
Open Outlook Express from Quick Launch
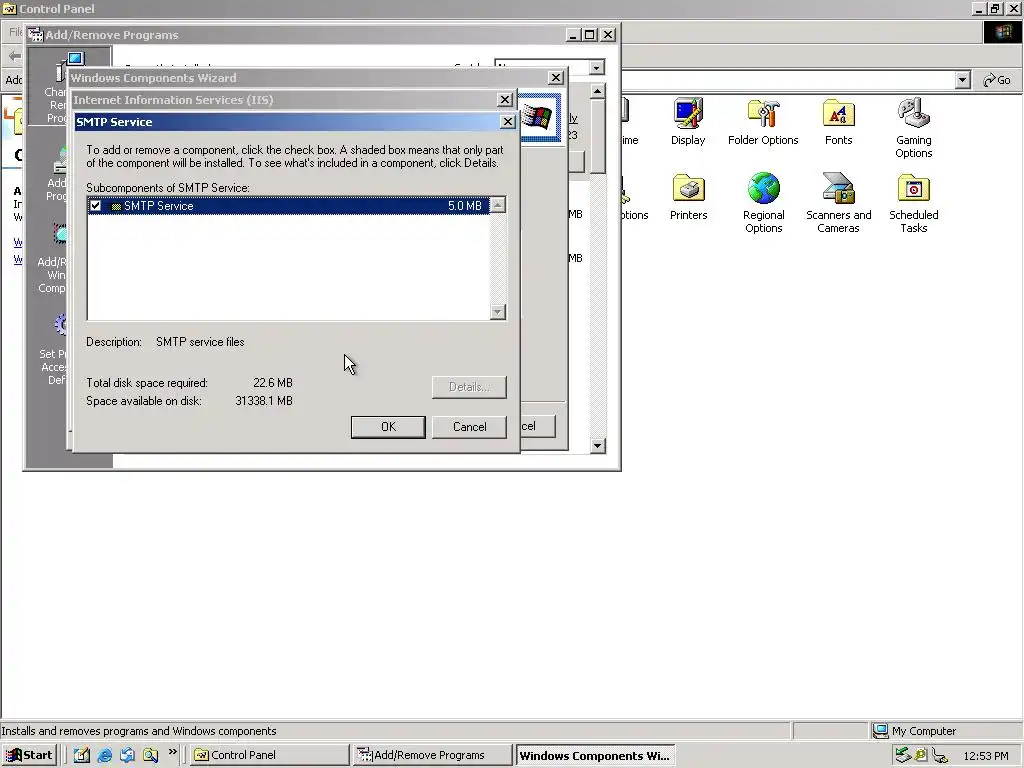point(127,755)
